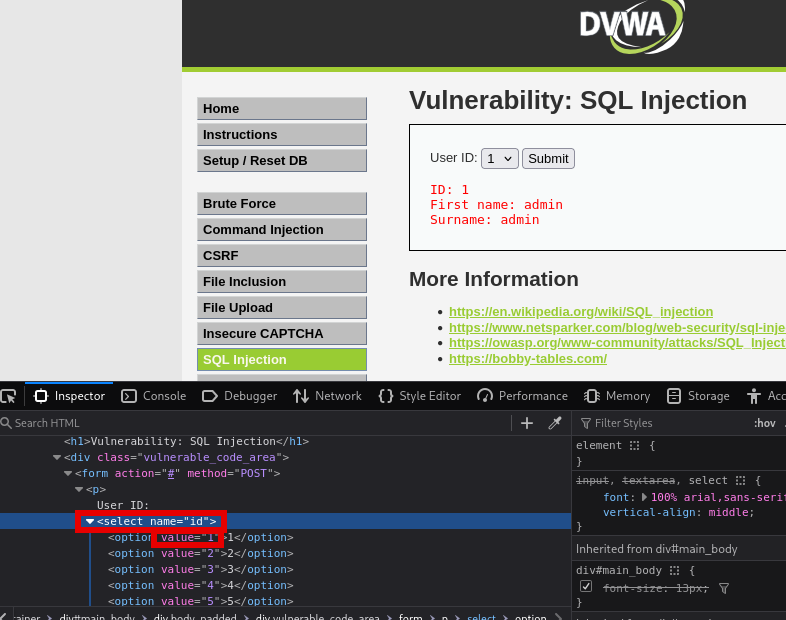786x620 pixels.
Task: Click selector highlighter icon for select rule
Action: 740,480
